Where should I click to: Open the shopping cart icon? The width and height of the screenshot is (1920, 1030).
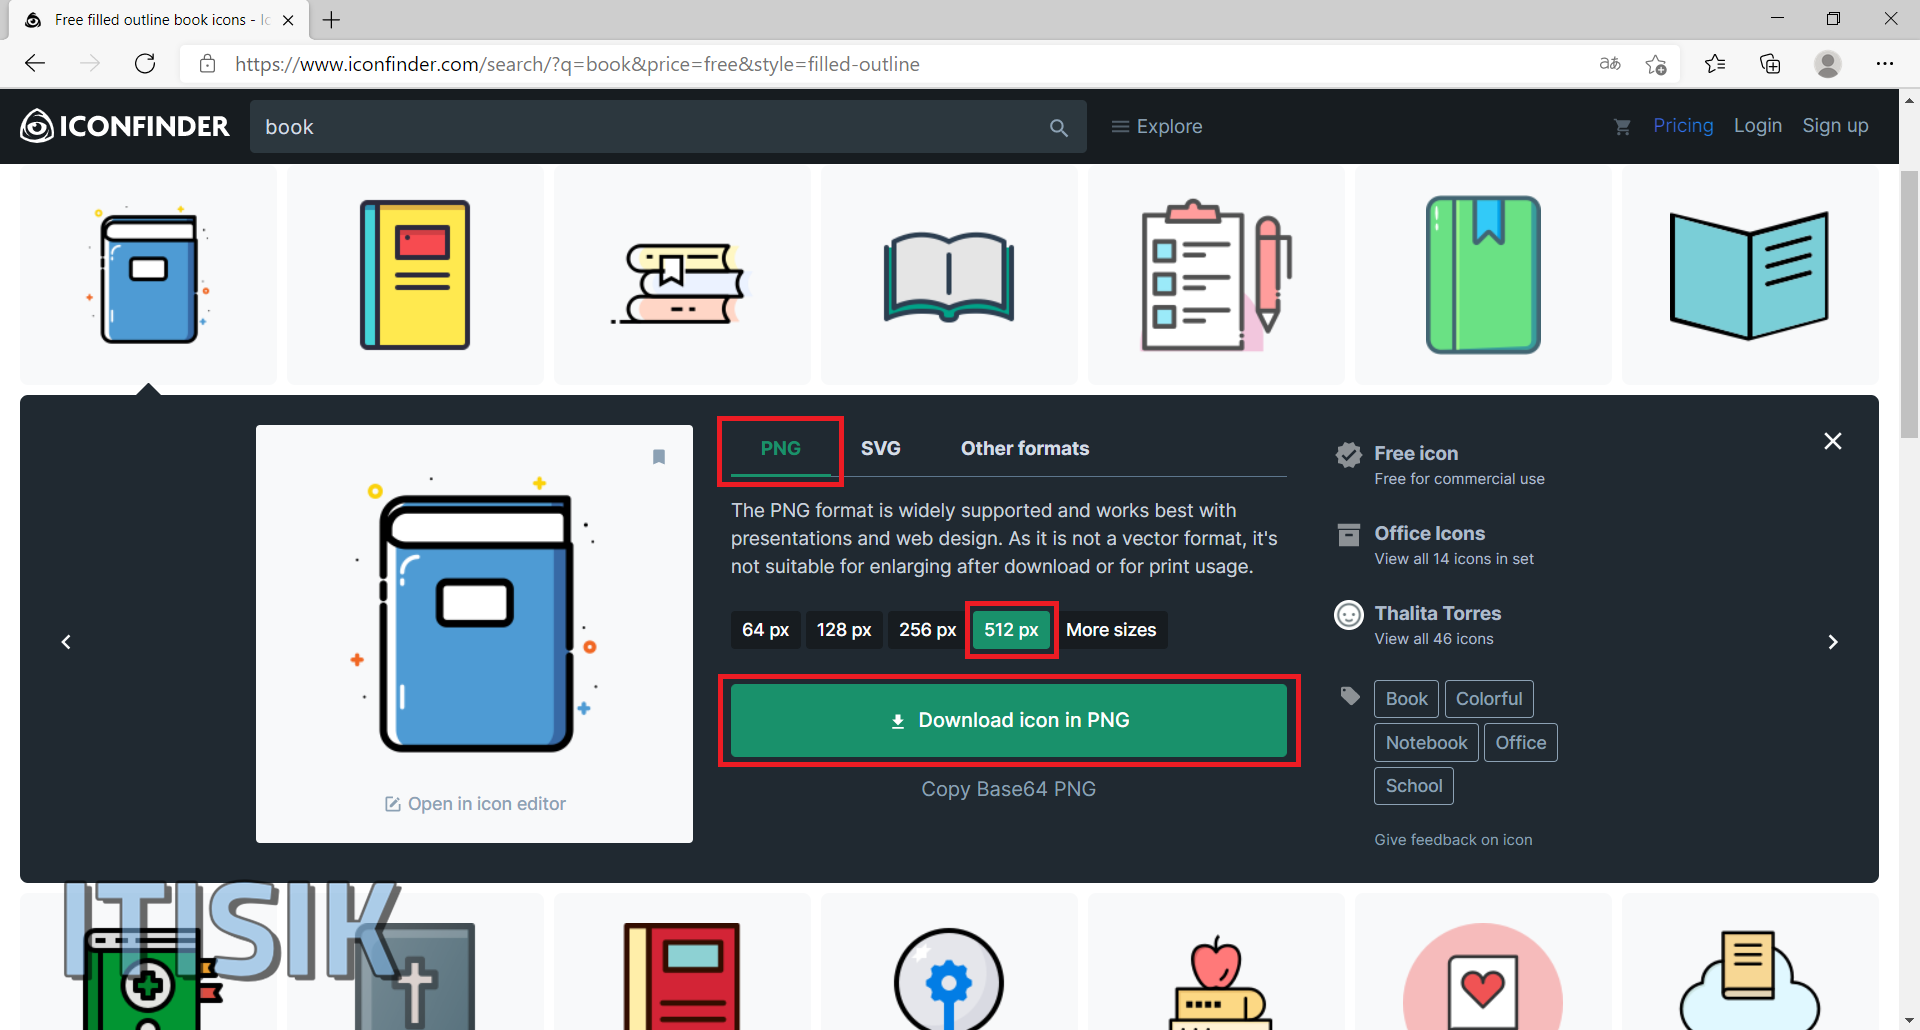1622,126
